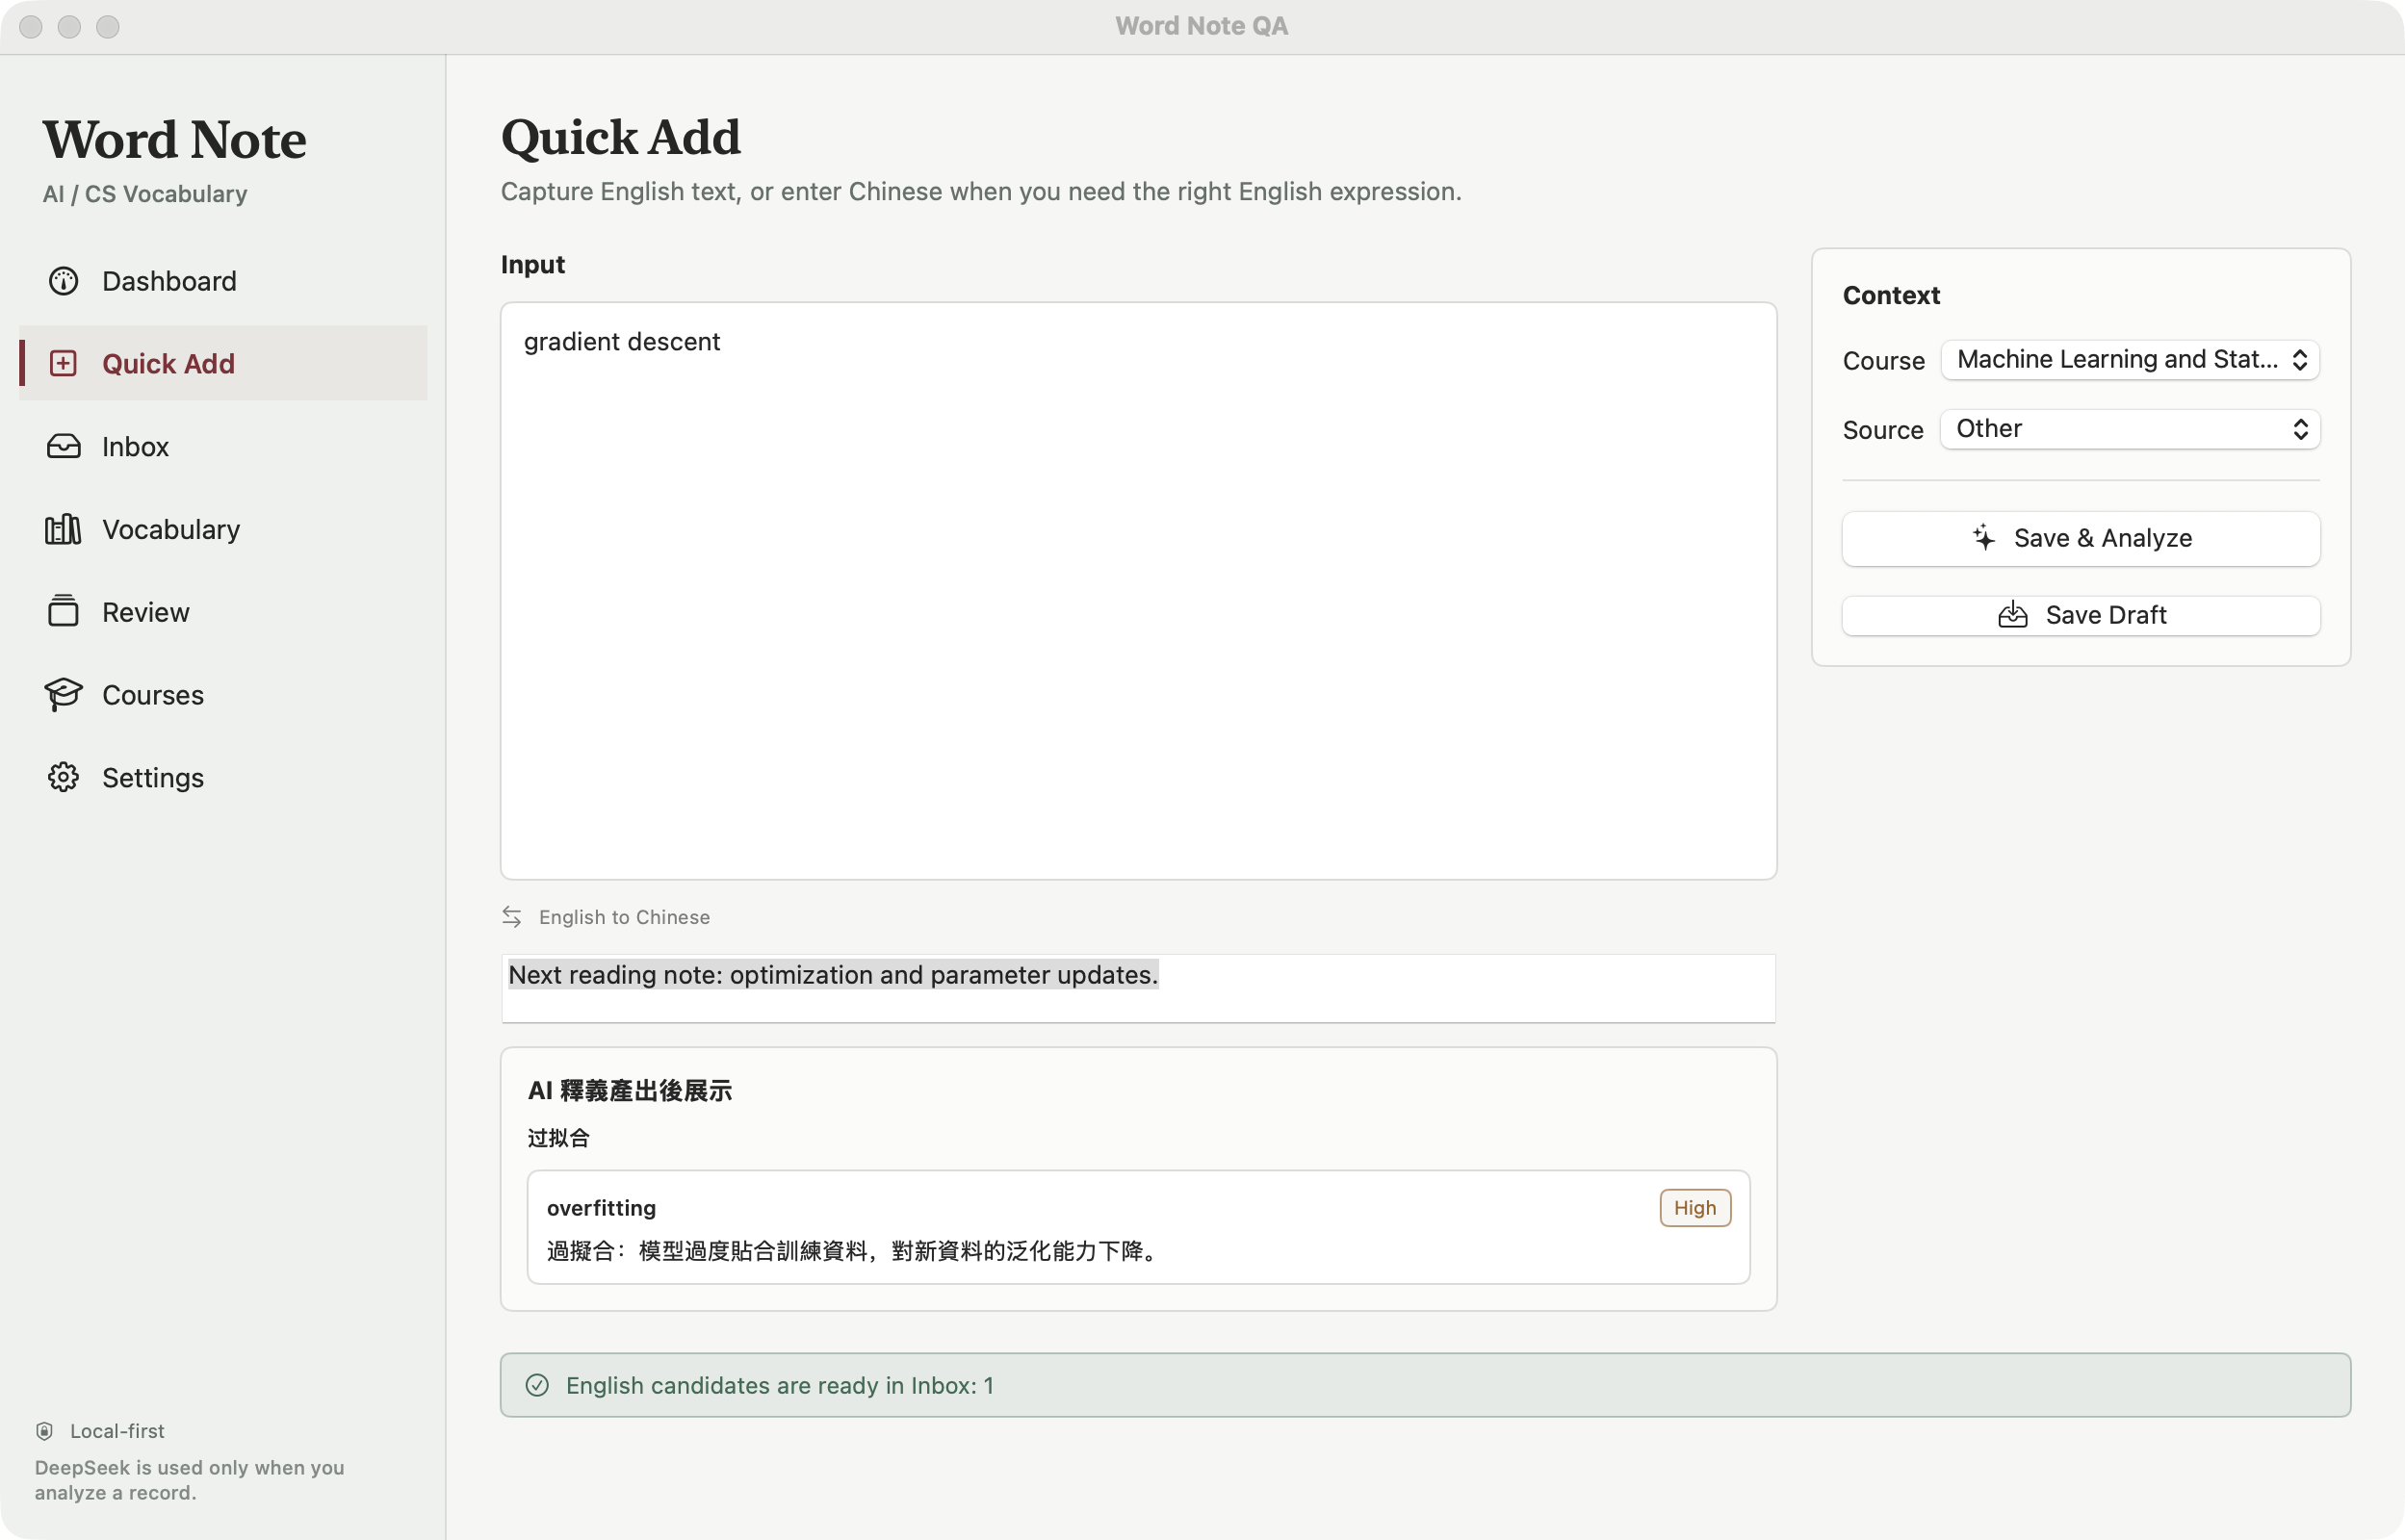The height and width of the screenshot is (1540, 2405).
Task: Open the Review section
Action: [x=223, y=611]
